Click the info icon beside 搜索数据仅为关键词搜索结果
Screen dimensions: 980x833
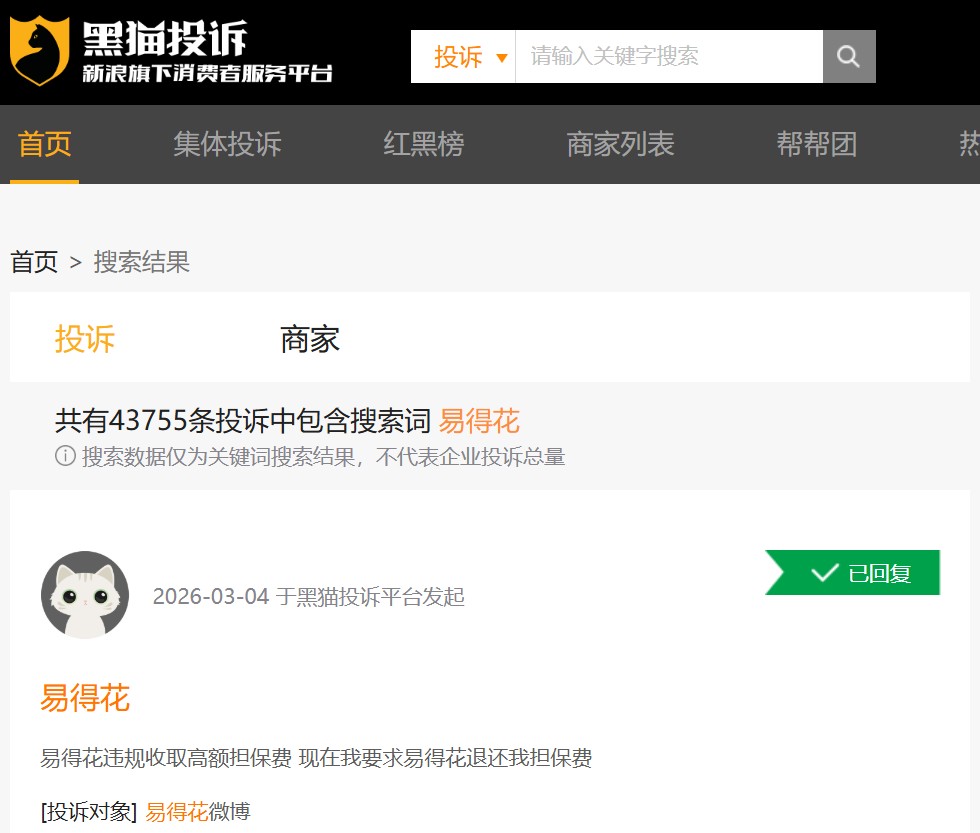65,456
